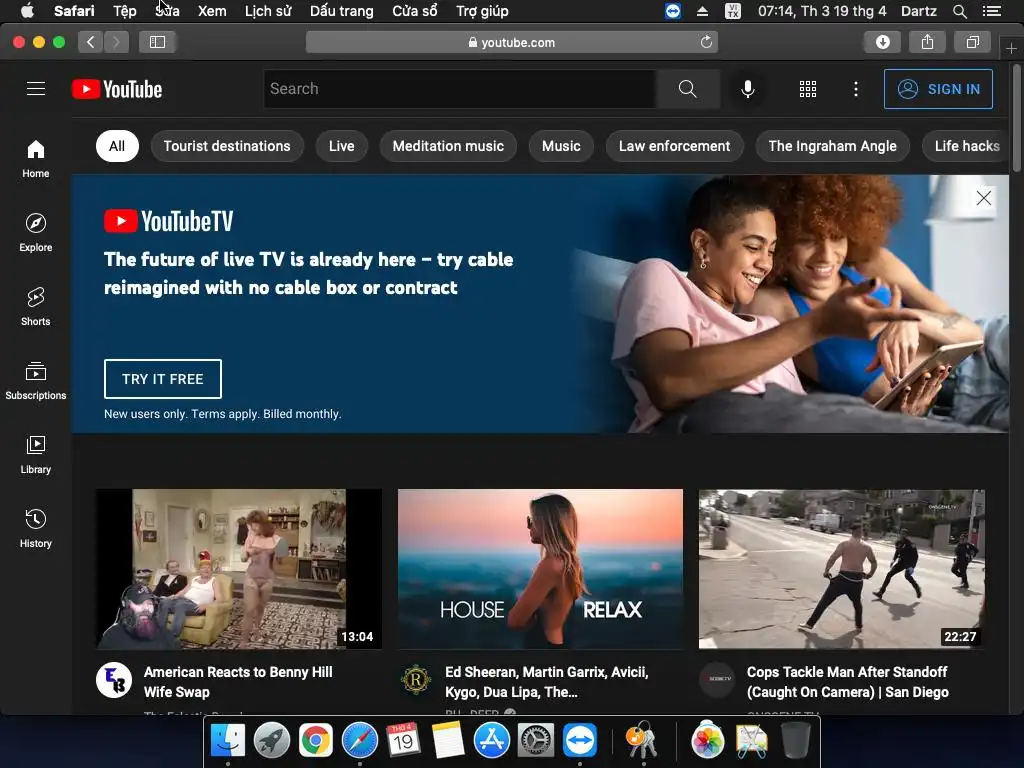Open the Benny Hill video thumbnail

tap(239, 569)
